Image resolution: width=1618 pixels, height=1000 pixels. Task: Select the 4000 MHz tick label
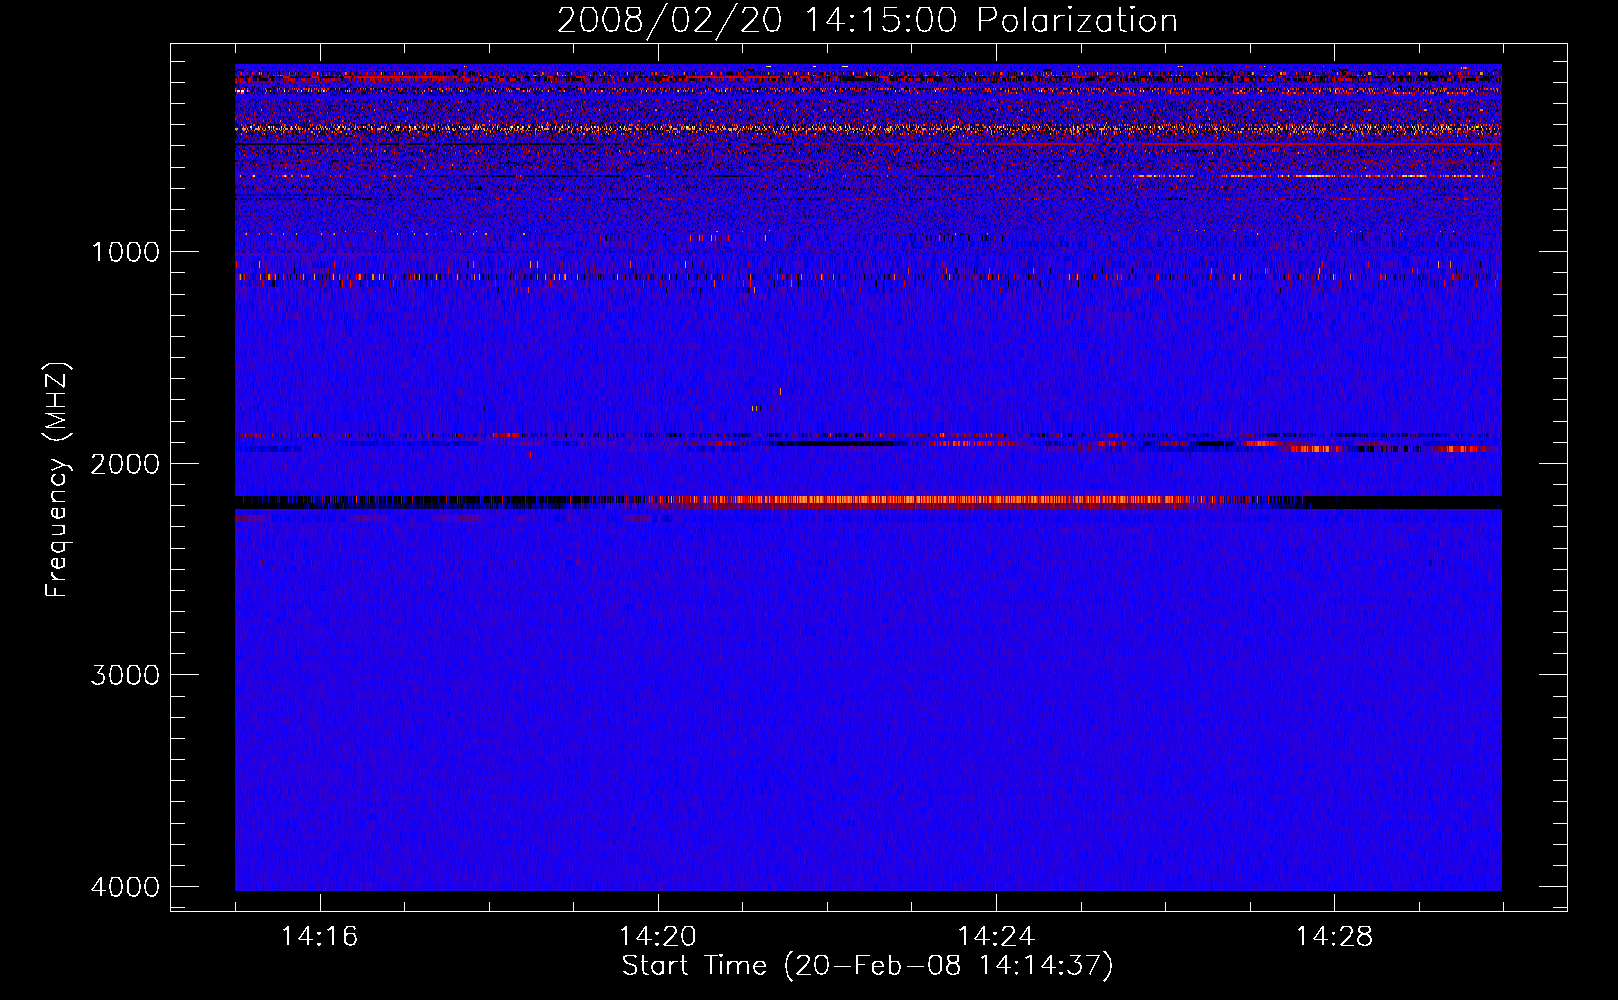click(125, 887)
